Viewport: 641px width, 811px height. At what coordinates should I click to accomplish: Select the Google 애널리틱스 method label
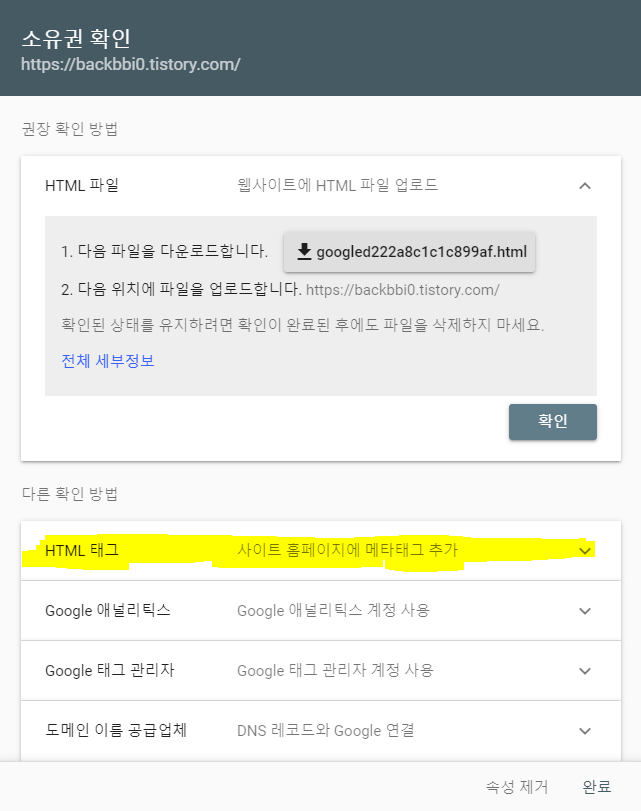pos(108,610)
